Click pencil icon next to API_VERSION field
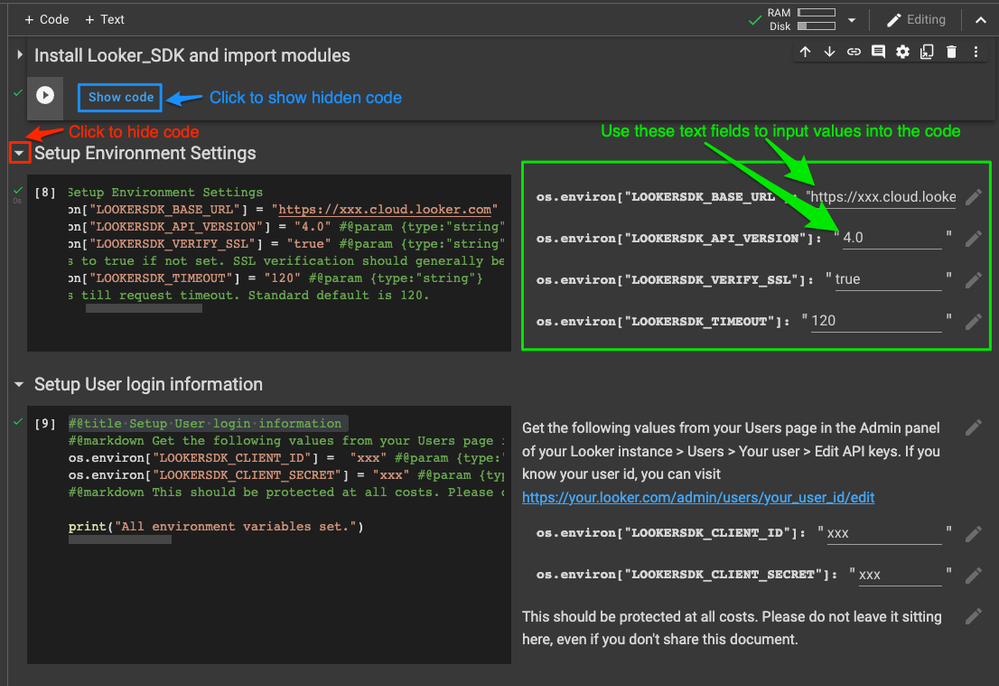Viewport: 999px width, 686px height. tap(973, 239)
